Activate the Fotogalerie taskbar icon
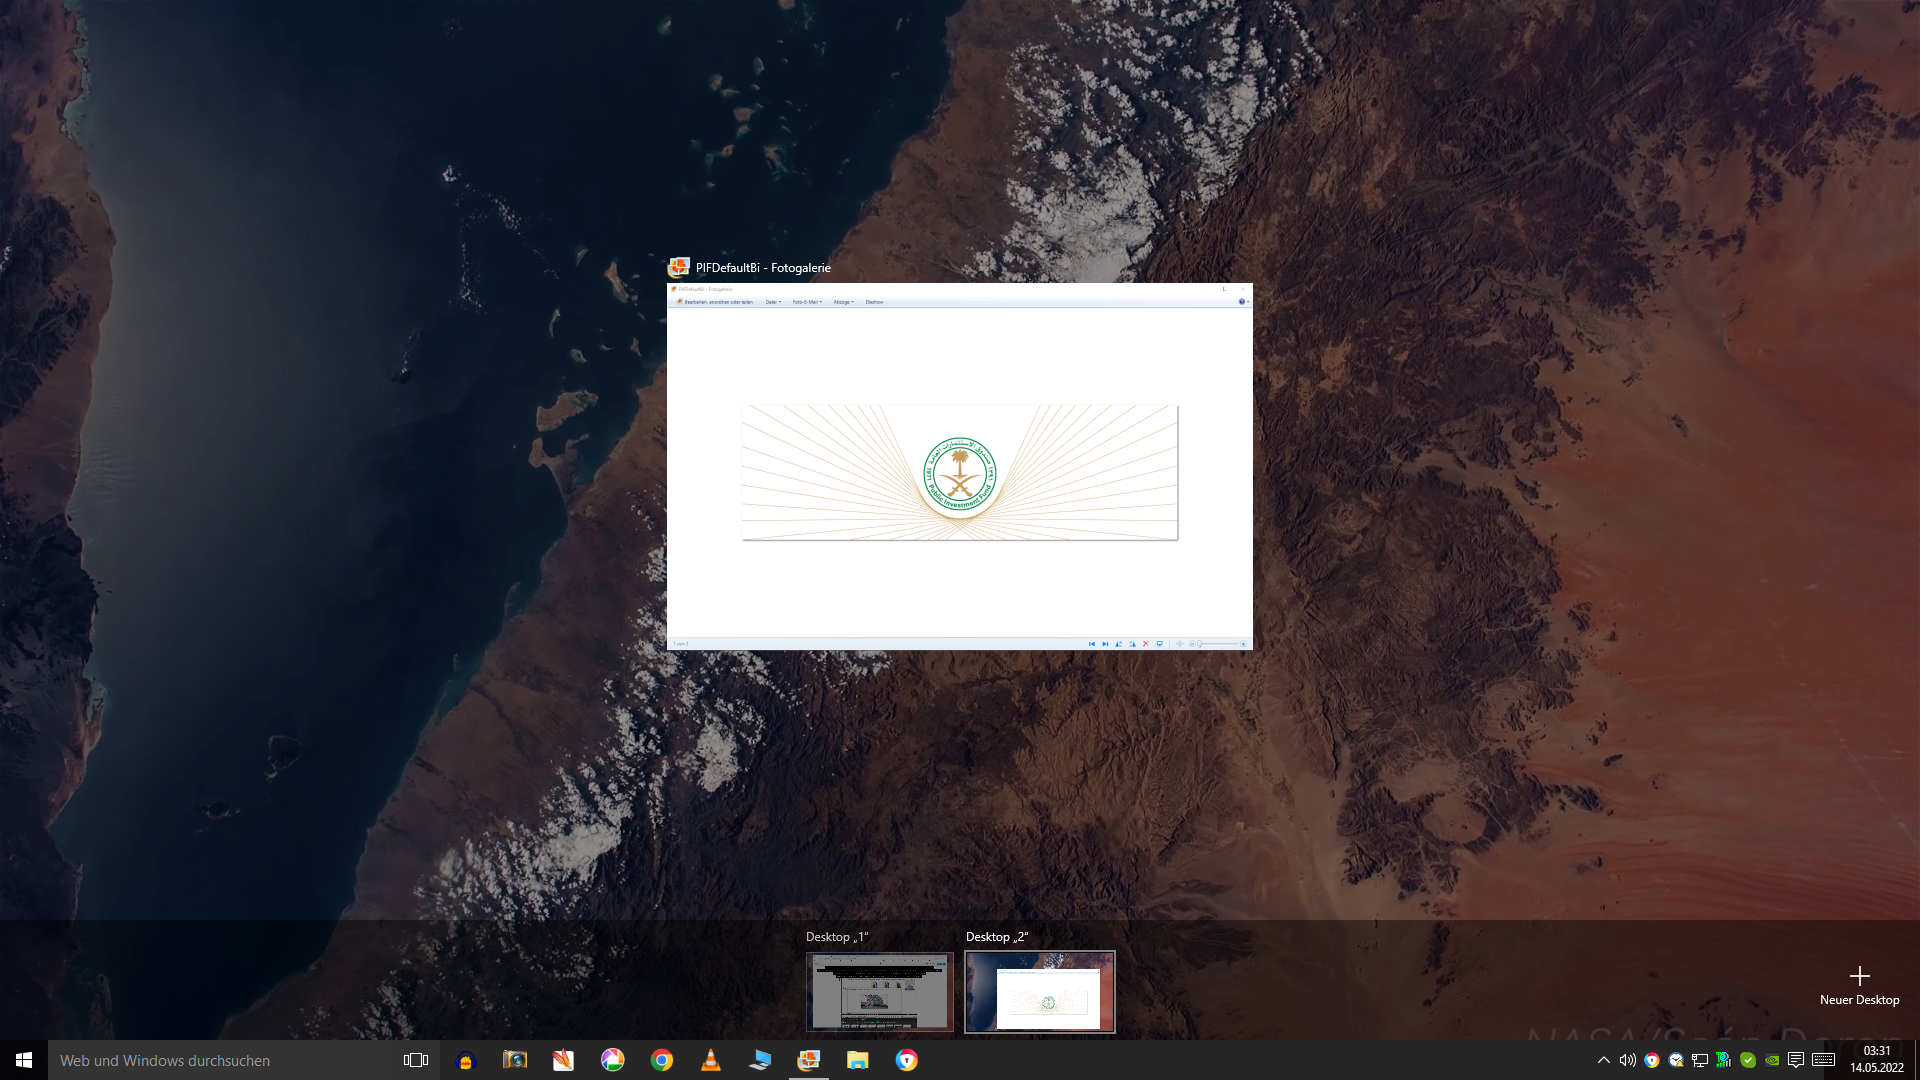This screenshot has width=1920, height=1080. [808, 1060]
